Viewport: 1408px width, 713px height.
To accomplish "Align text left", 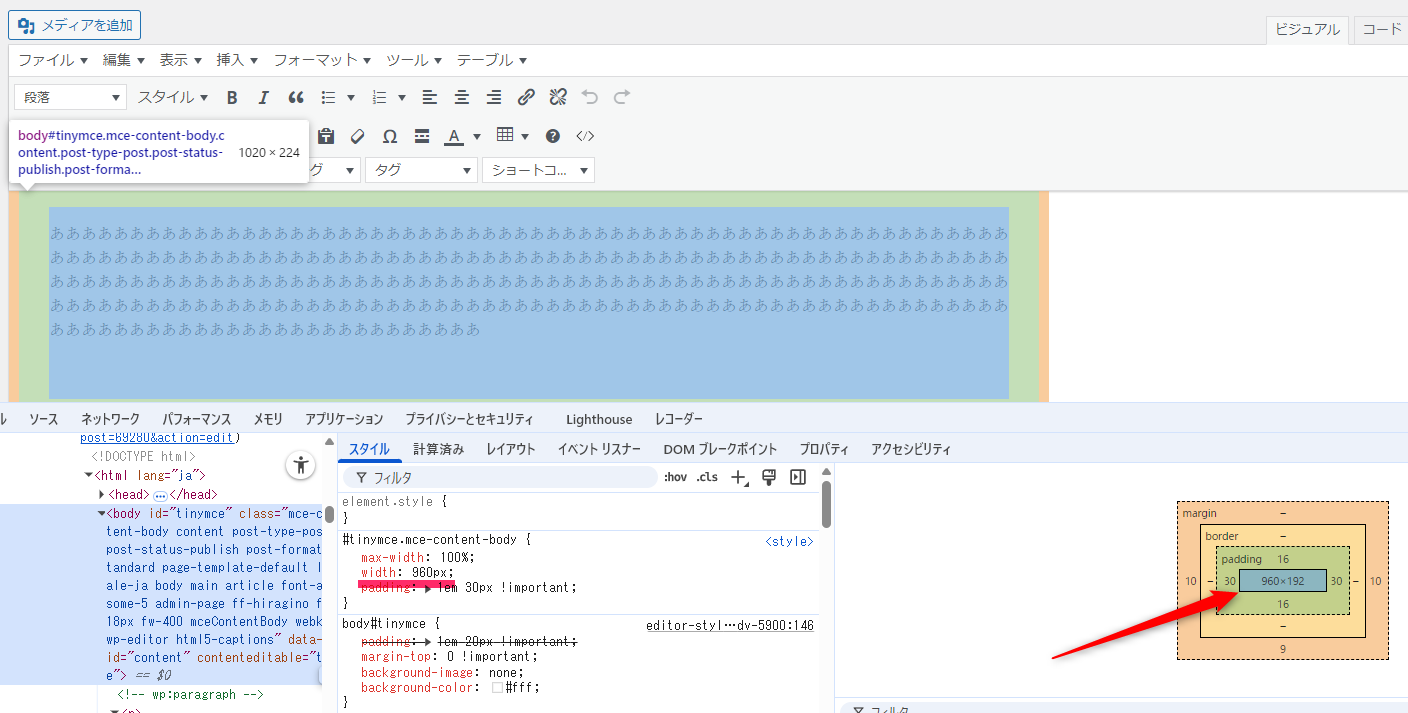I will coord(430,97).
